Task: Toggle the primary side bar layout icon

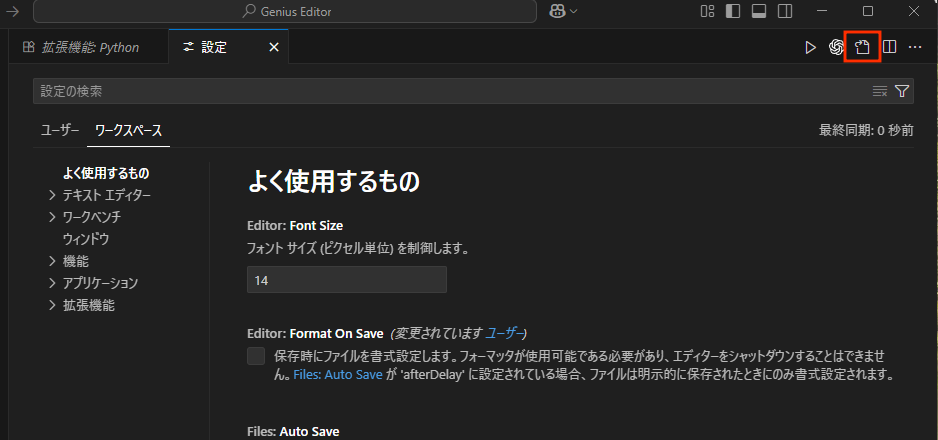Action: click(733, 12)
